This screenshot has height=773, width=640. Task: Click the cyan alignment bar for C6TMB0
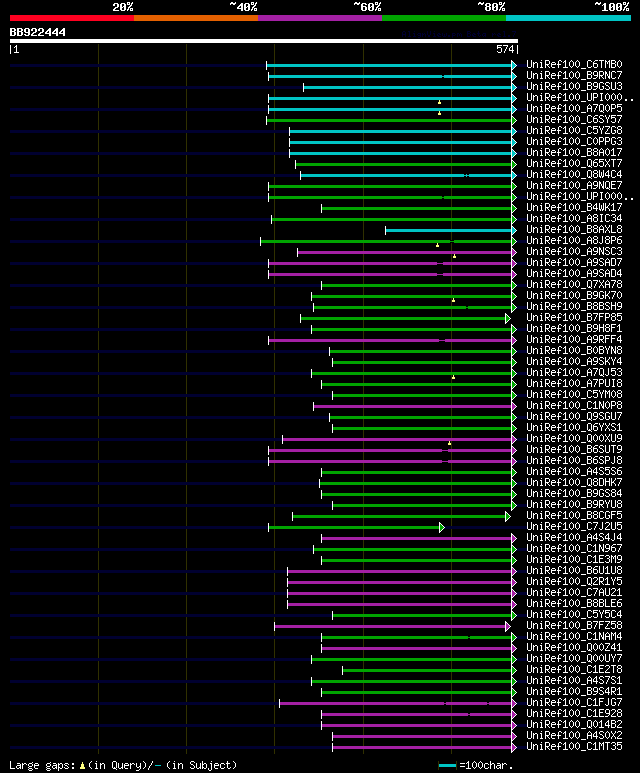coord(389,65)
